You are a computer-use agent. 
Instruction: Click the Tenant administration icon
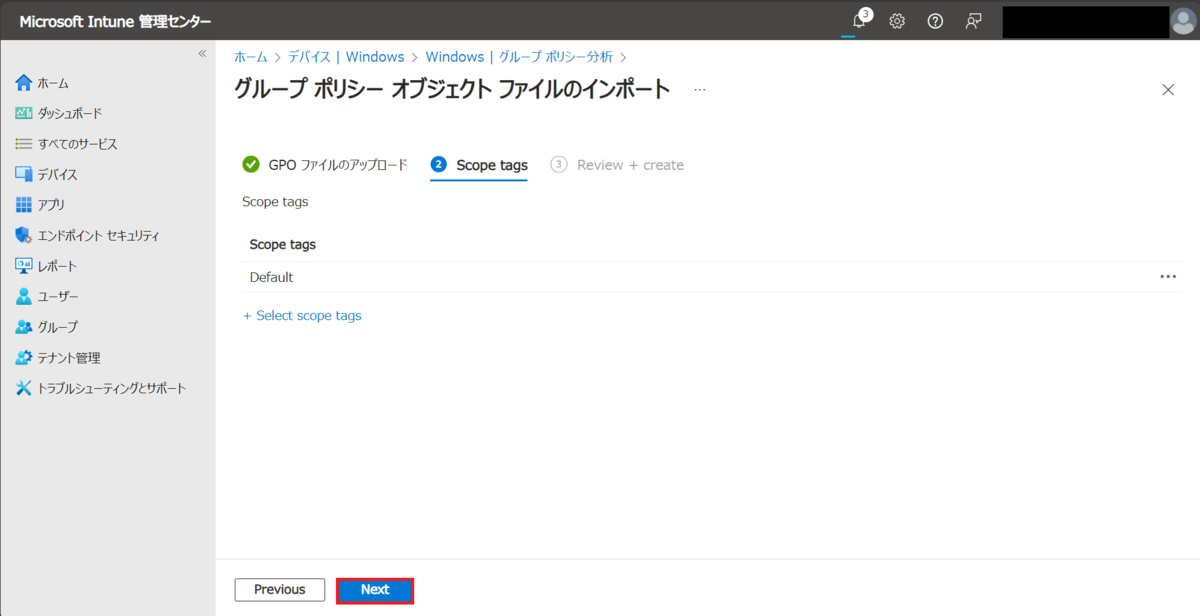pyautogui.click(x=24, y=358)
